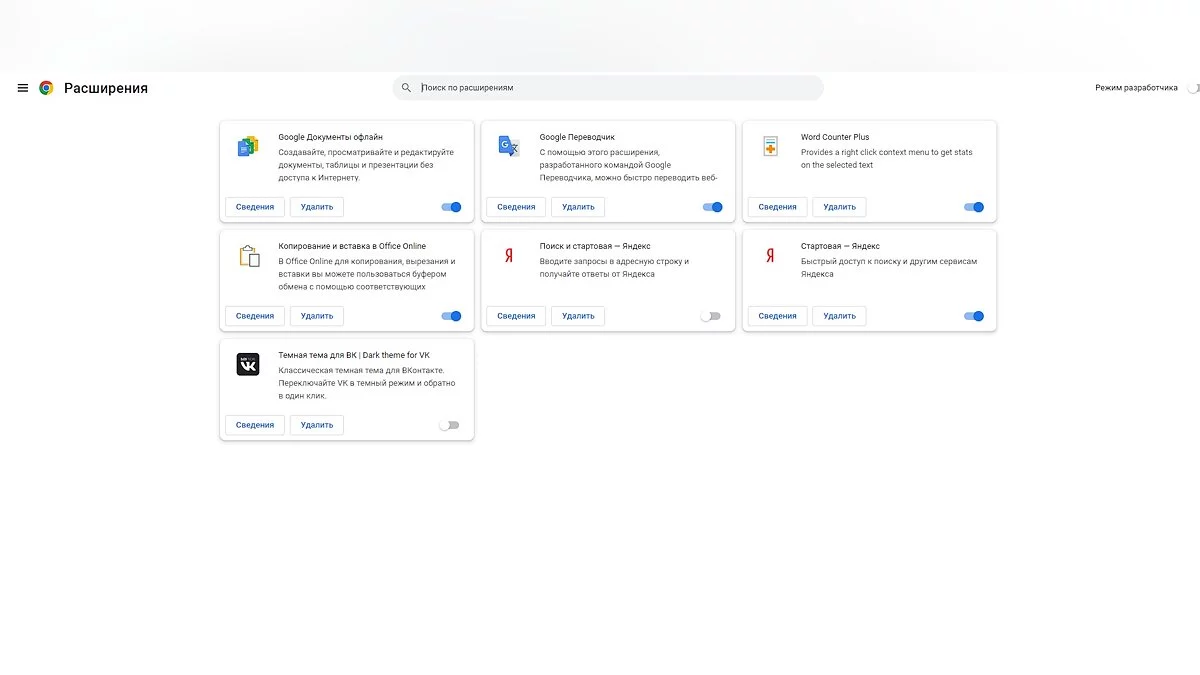
Task: Enable Поиск и стартовая — Яндекс toggle
Action: coord(710,316)
